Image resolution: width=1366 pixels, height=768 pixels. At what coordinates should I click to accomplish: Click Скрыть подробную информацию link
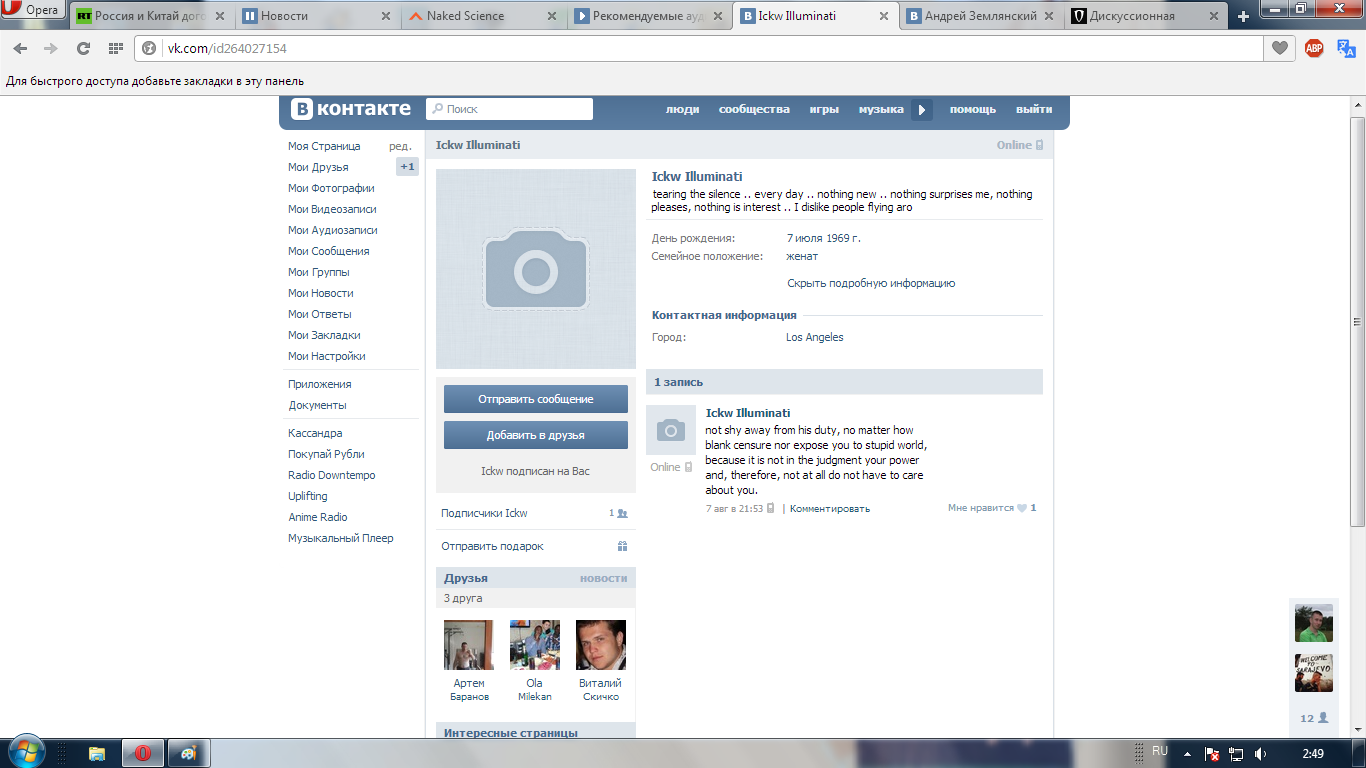click(x=871, y=283)
